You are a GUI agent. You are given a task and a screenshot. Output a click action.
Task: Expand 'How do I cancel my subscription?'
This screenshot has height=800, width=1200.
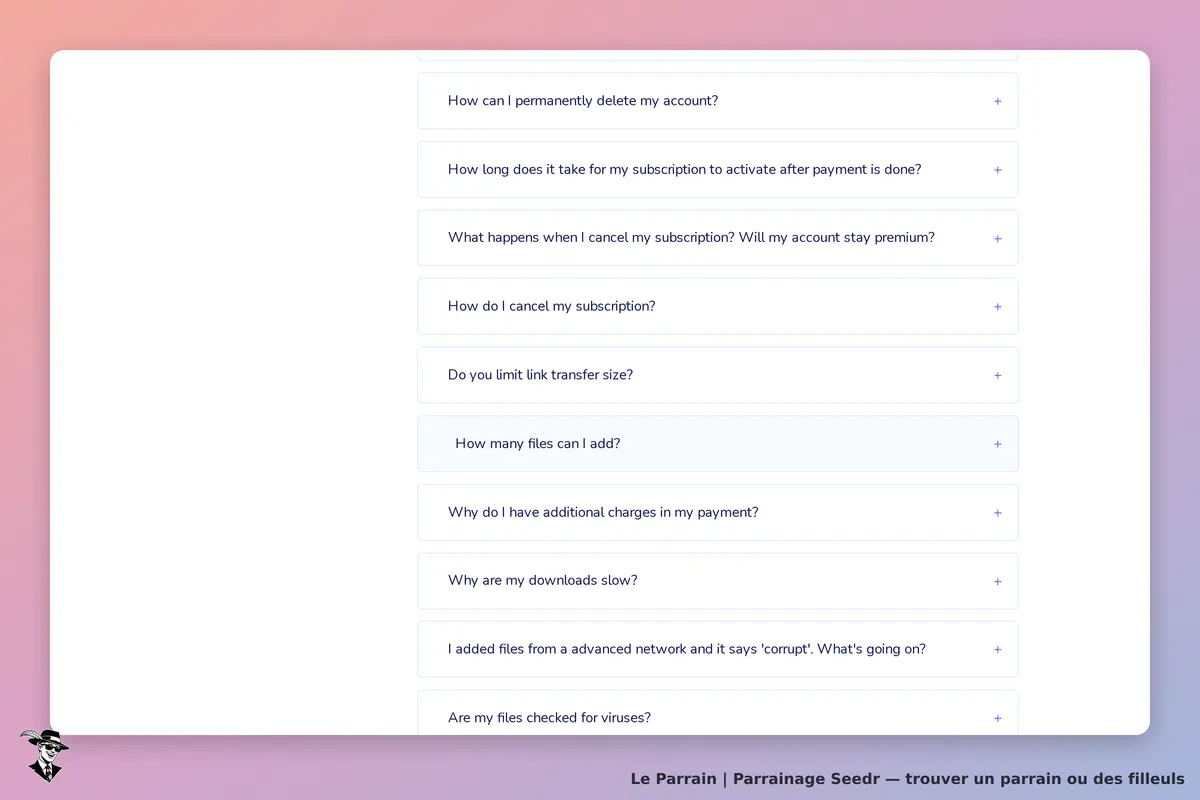tap(717, 307)
